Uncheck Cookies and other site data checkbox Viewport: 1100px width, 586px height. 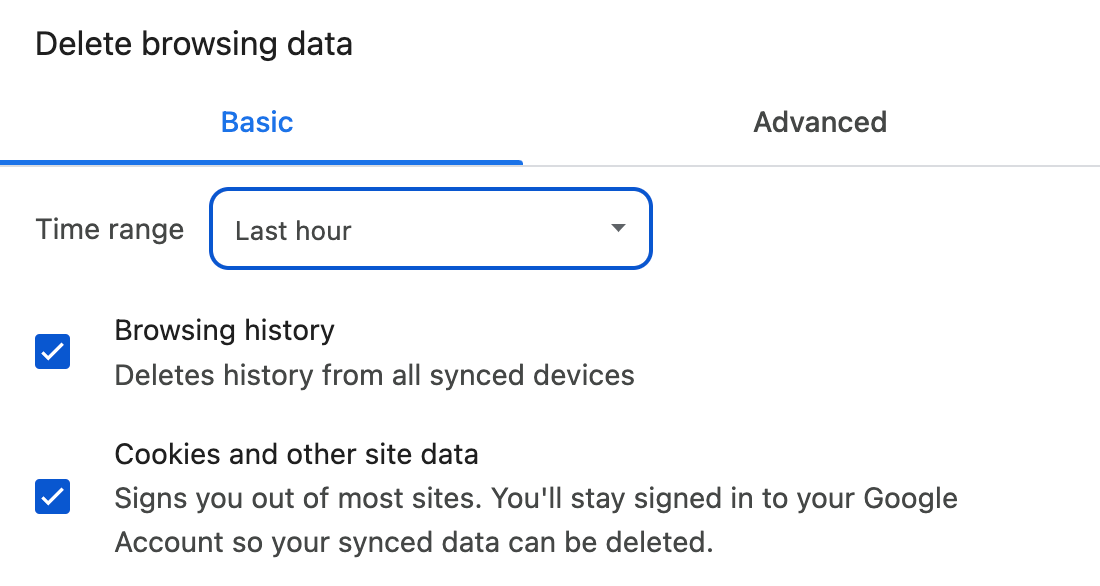tap(53, 497)
